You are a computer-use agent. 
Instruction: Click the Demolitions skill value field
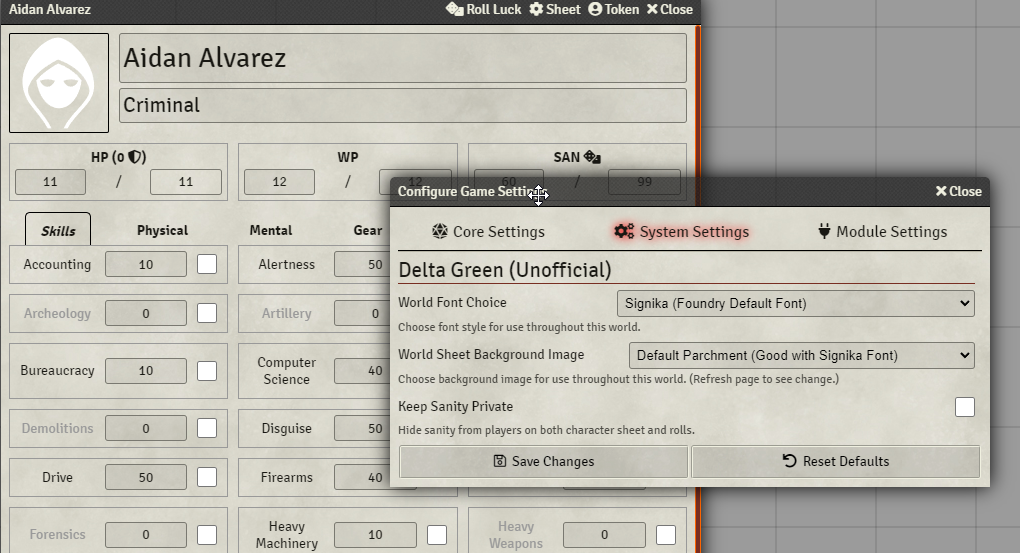coord(146,428)
